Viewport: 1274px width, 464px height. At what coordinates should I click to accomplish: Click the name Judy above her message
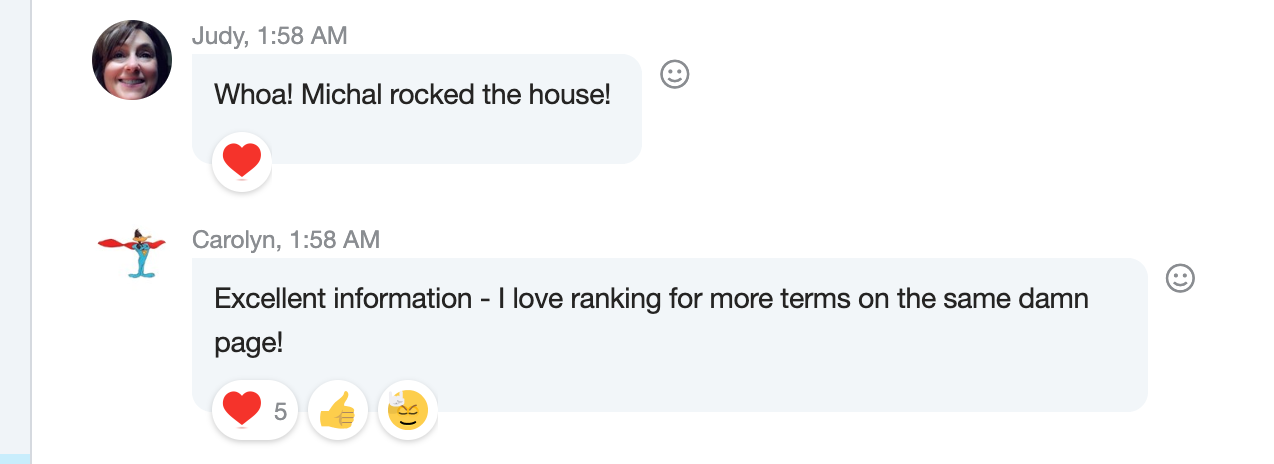pyautogui.click(x=217, y=36)
